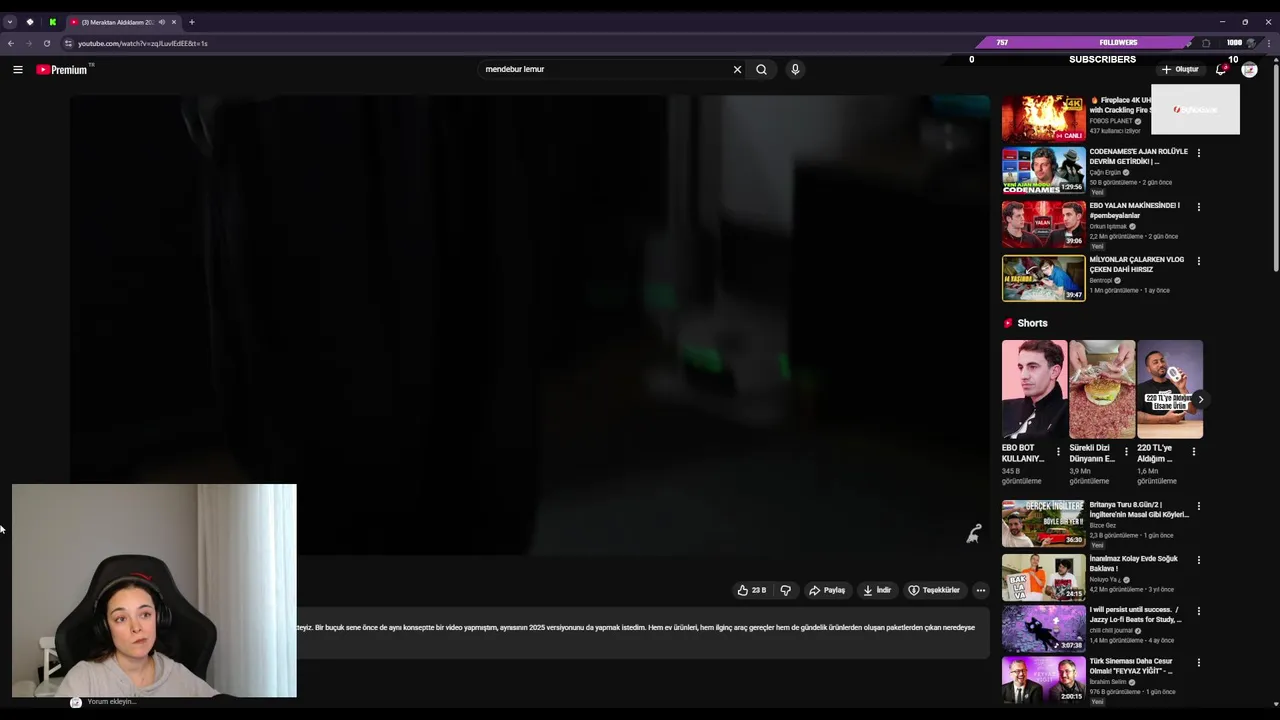This screenshot has width=1280, height=720.
Task: Open options for 220 TL'ye short
Action: [1193, 452]
